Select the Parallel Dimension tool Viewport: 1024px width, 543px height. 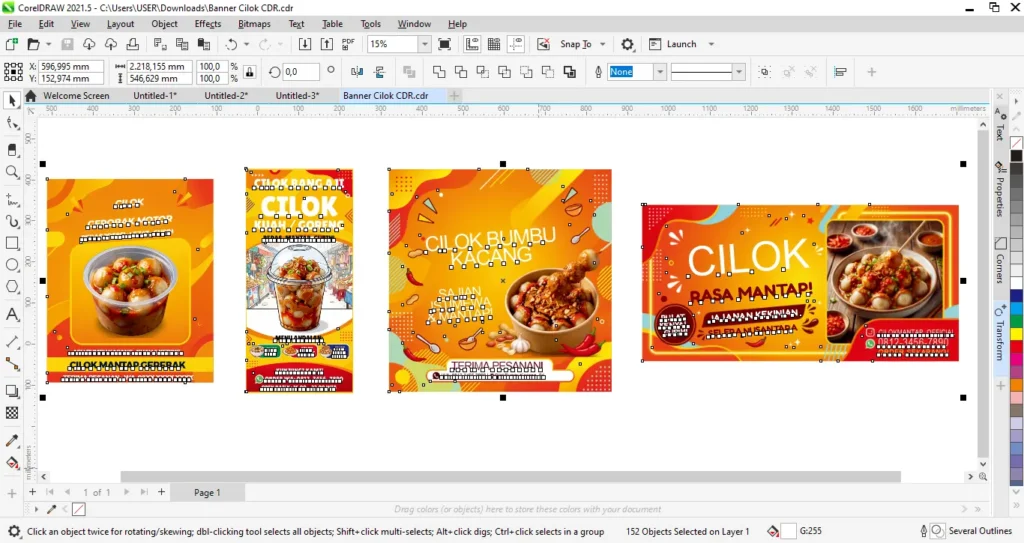tap(12, 342)
